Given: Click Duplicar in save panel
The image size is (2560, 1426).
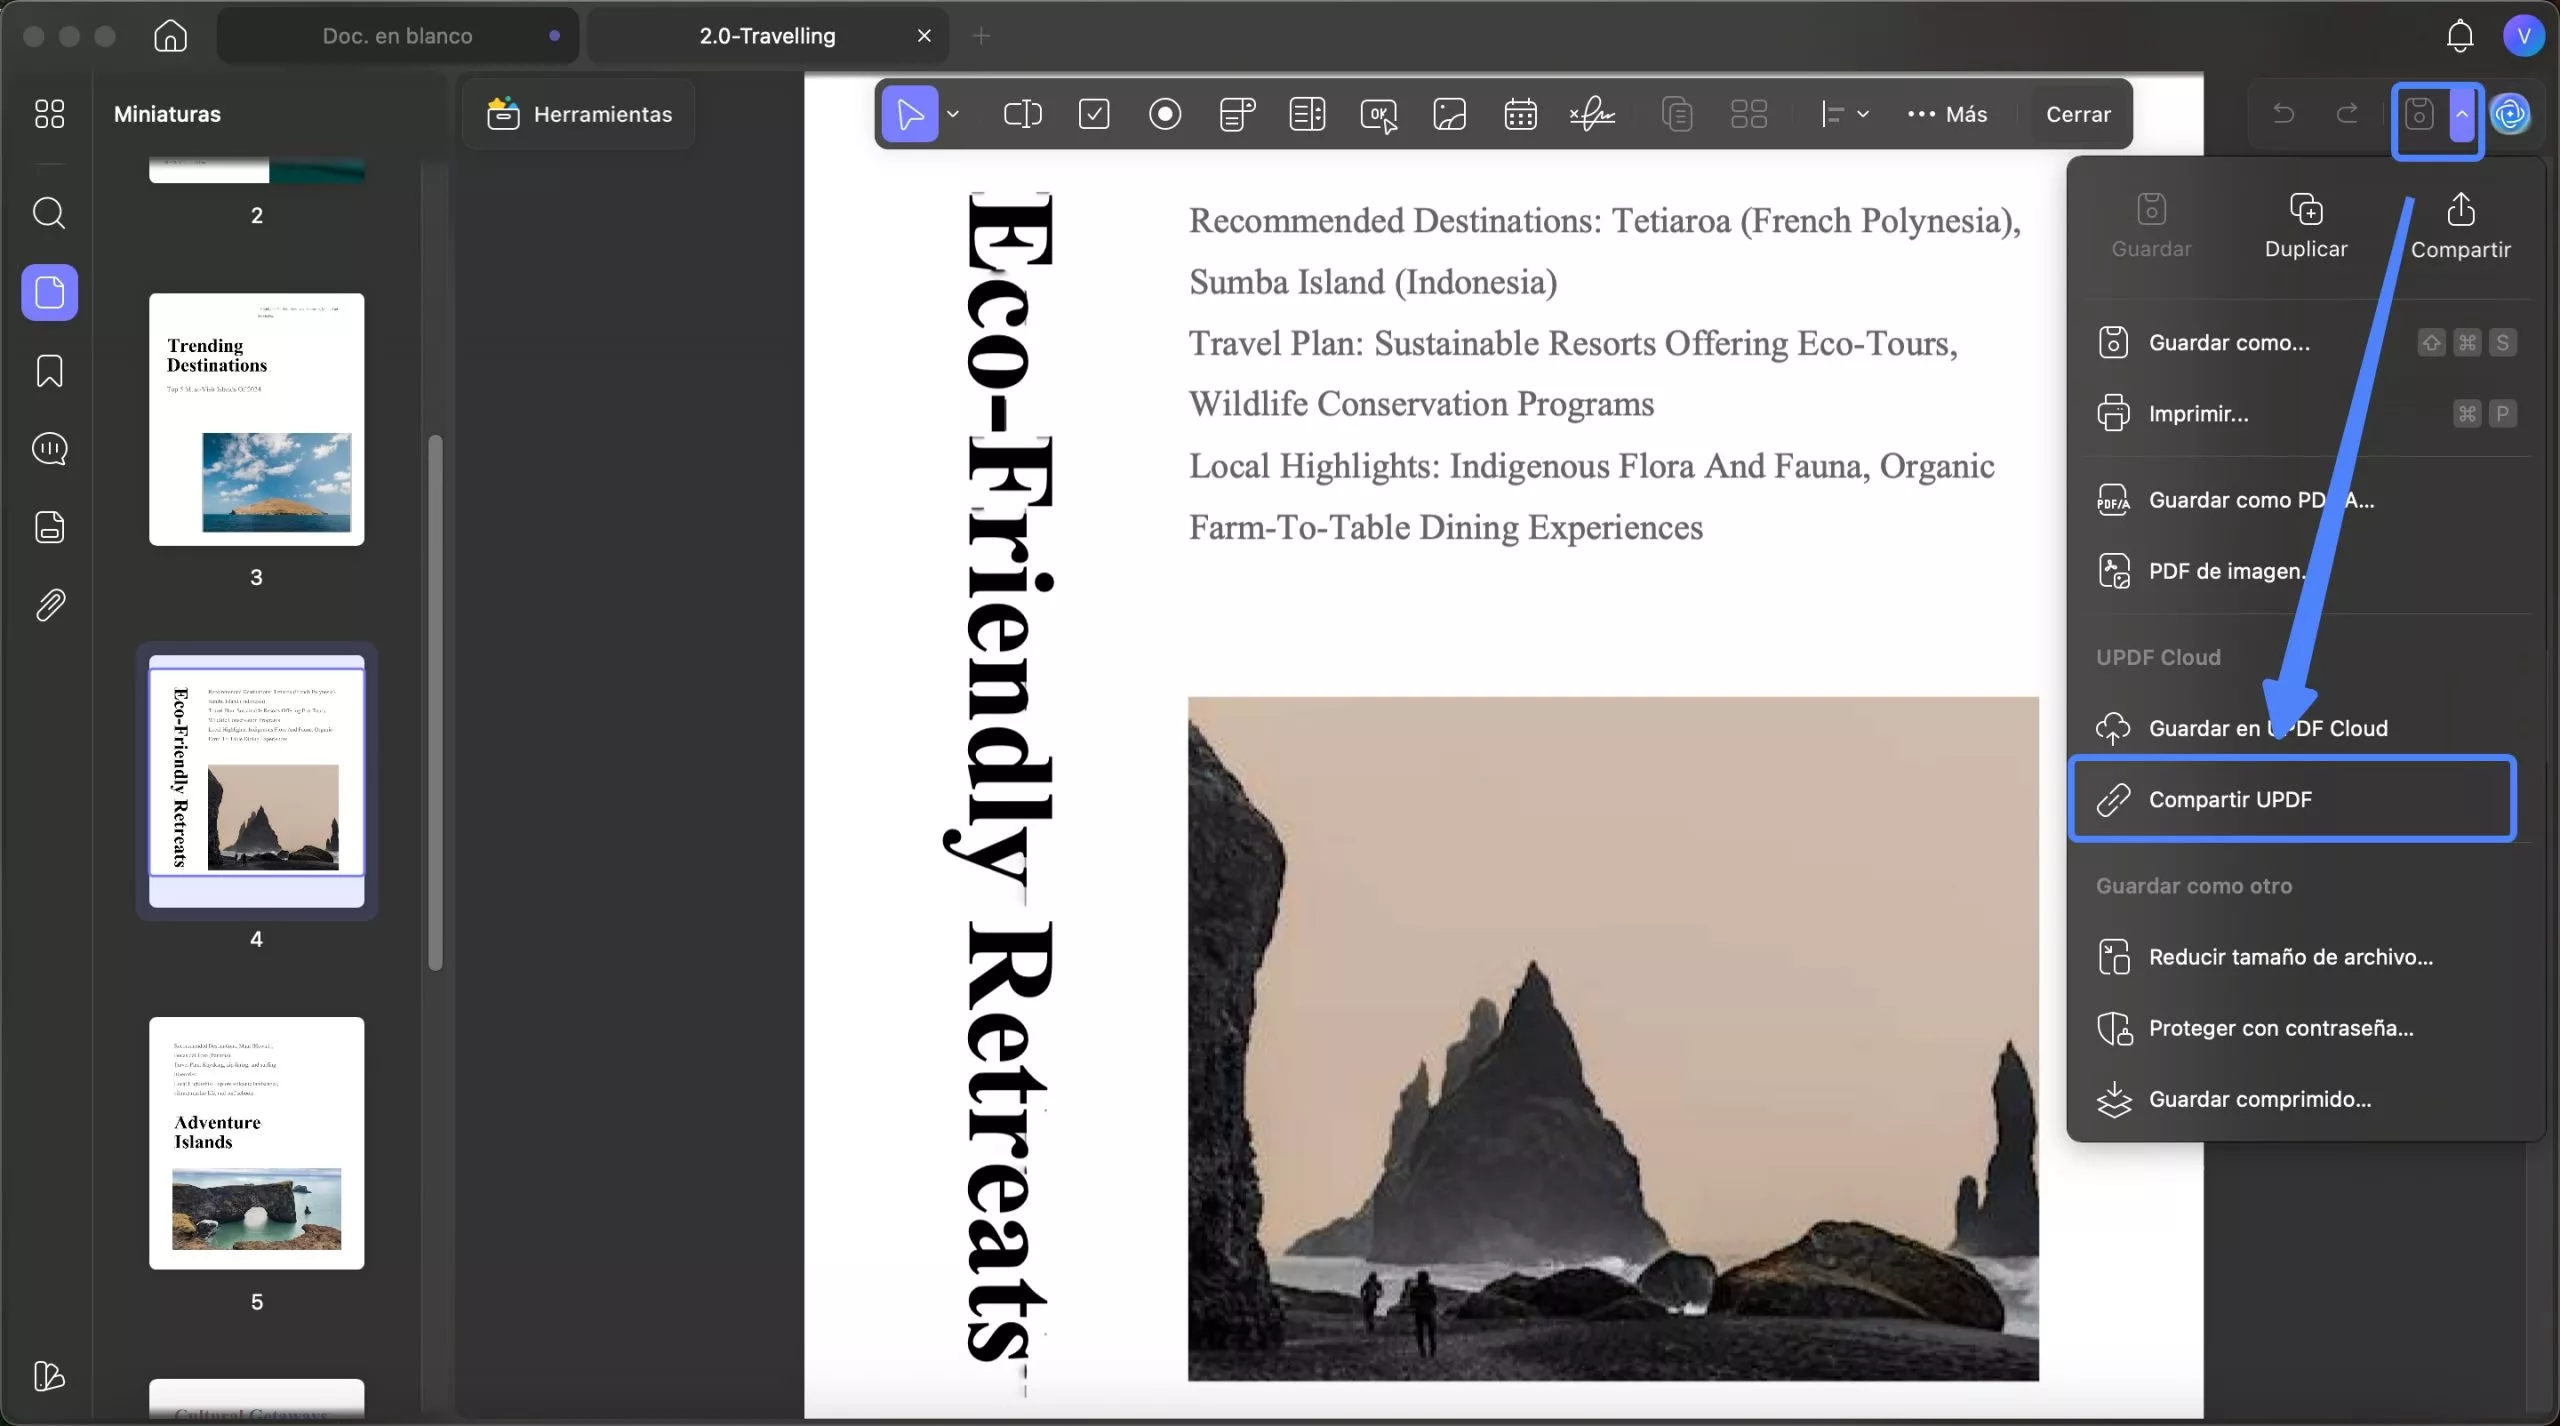Looking at the screenshot, I should coord(2306,226).
